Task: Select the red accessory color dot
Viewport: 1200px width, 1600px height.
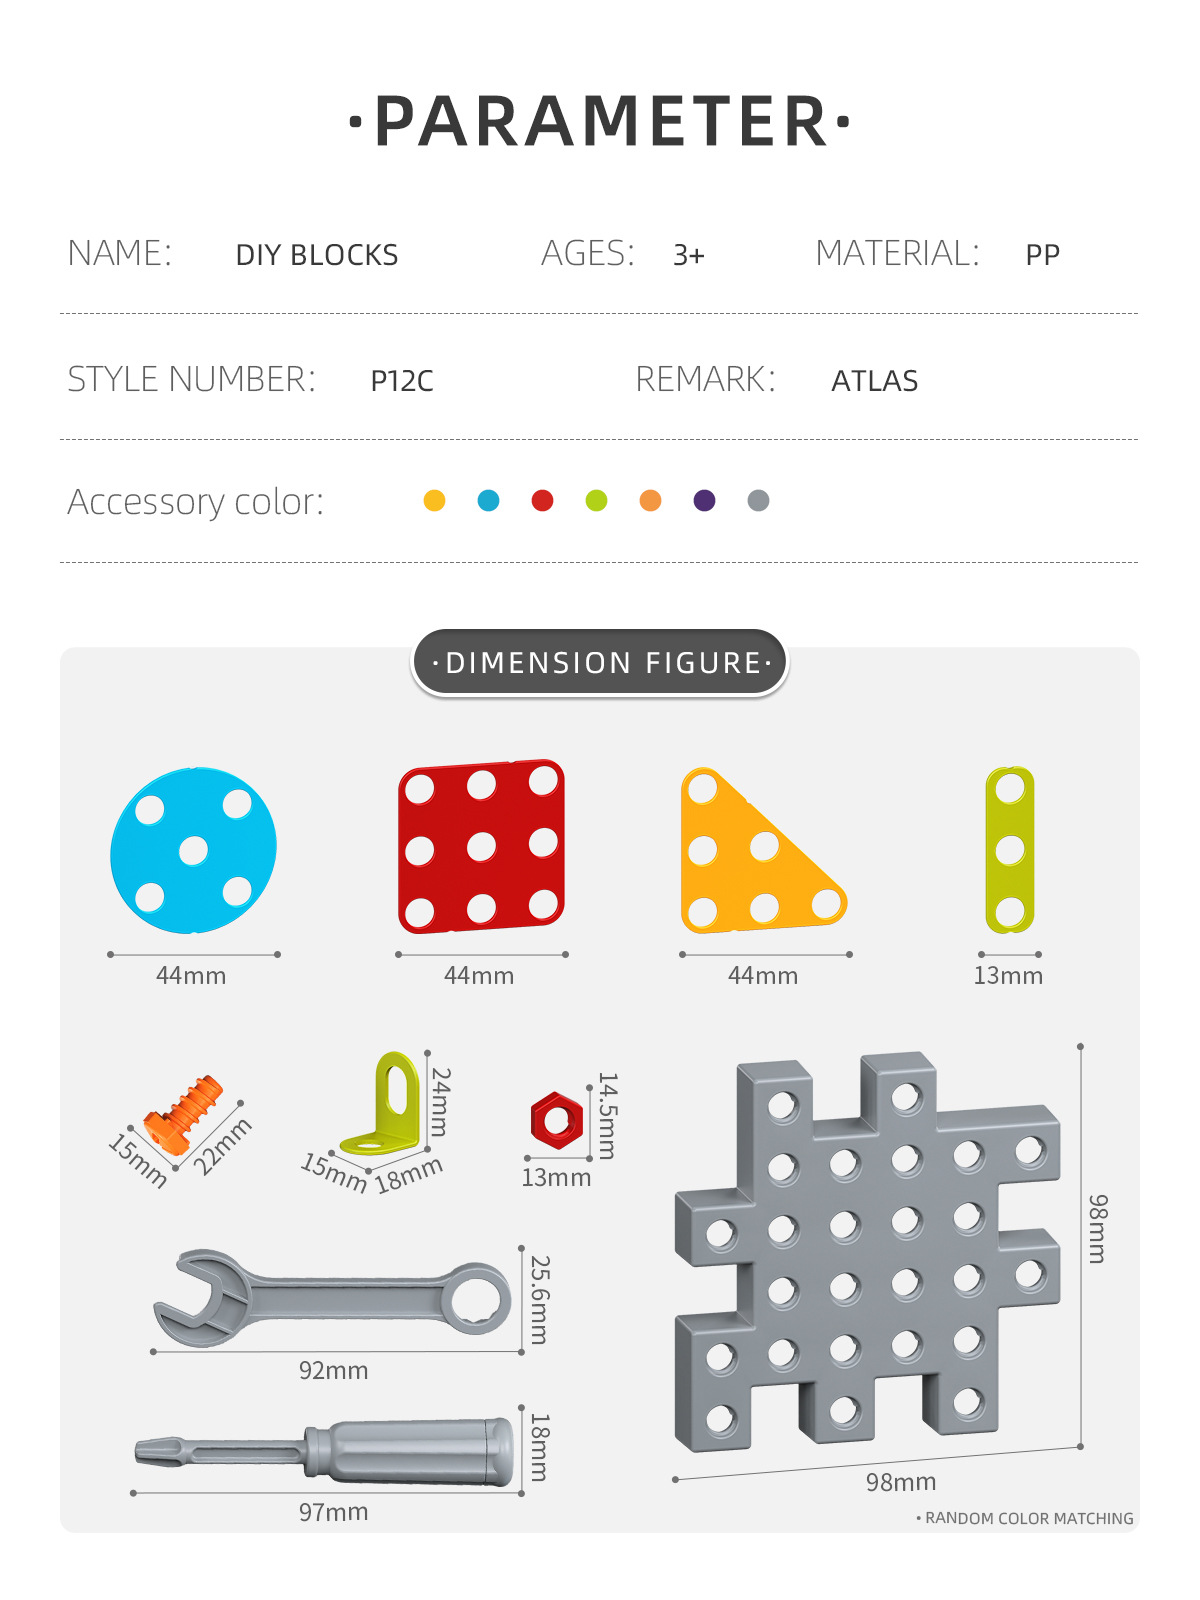Action: click(x=542, y=501)
